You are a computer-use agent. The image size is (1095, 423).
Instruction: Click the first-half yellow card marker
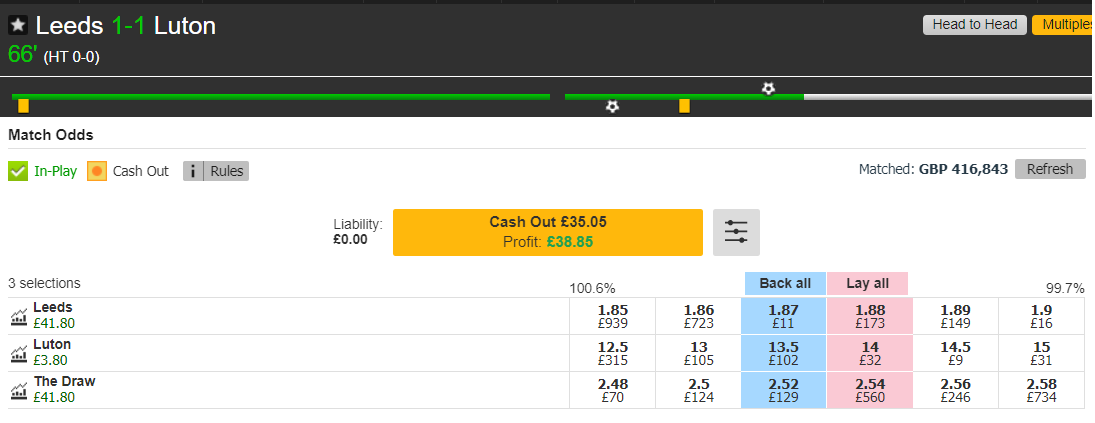point(23,106)
